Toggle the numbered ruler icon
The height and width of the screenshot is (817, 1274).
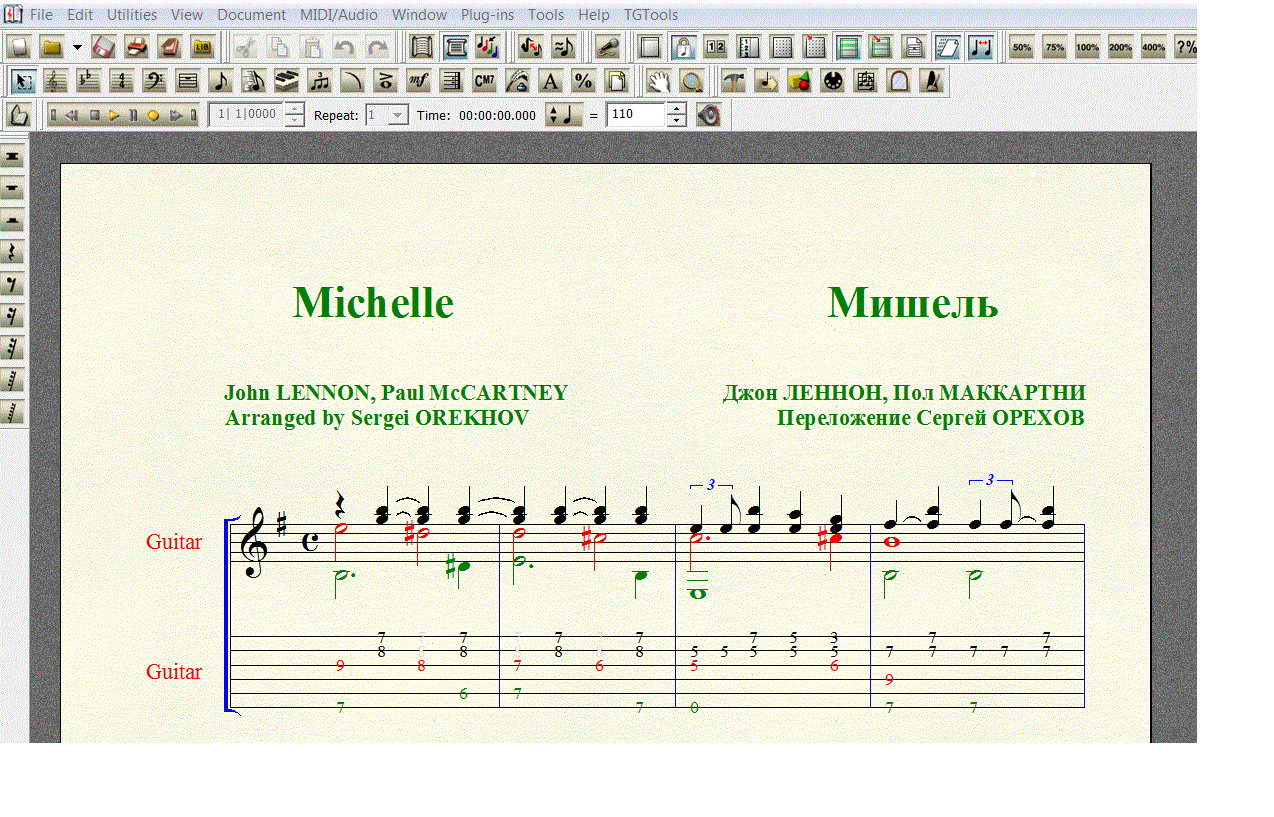coord(748,47)
